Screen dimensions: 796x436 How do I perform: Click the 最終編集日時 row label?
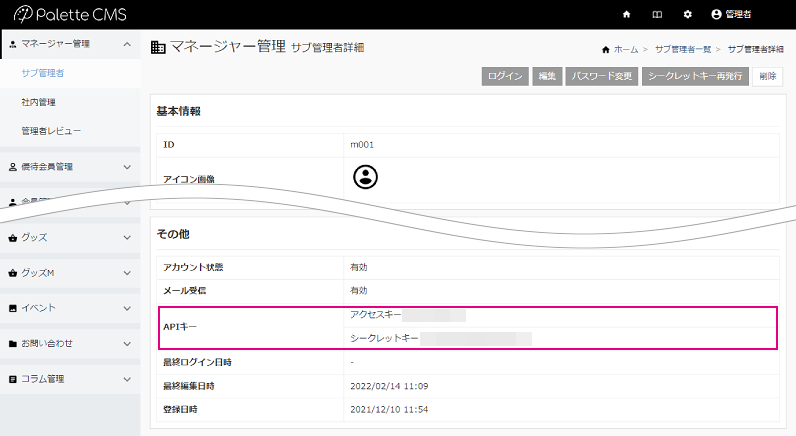188,386
